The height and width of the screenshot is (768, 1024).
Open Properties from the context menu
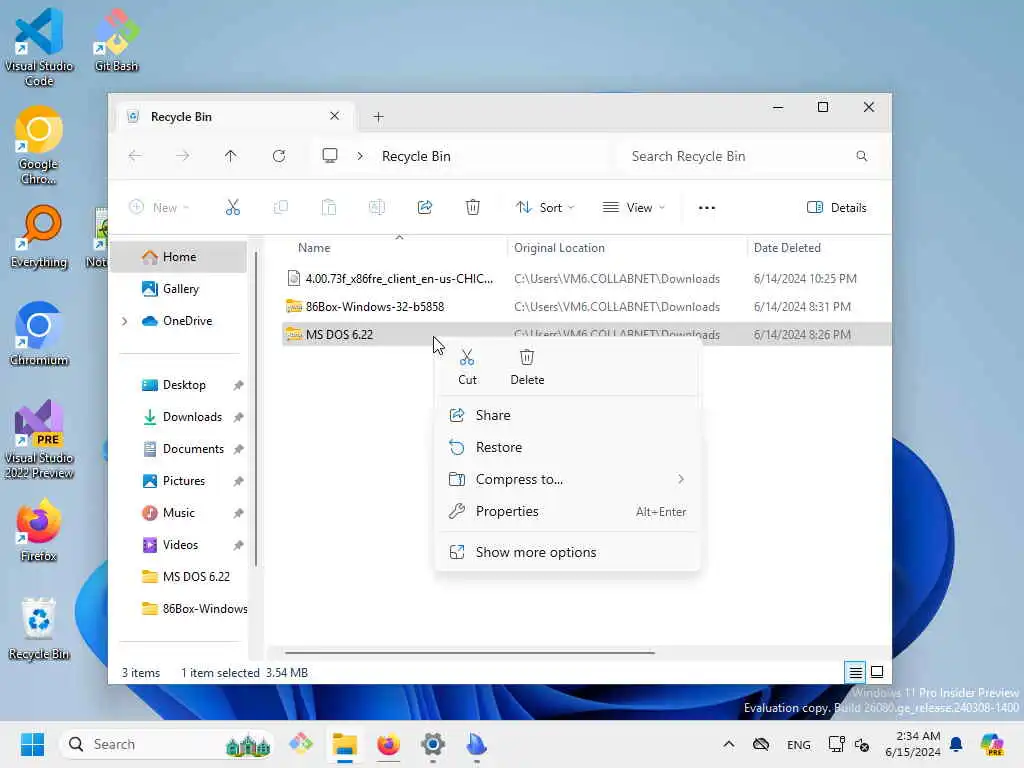[x=567, y=511]
